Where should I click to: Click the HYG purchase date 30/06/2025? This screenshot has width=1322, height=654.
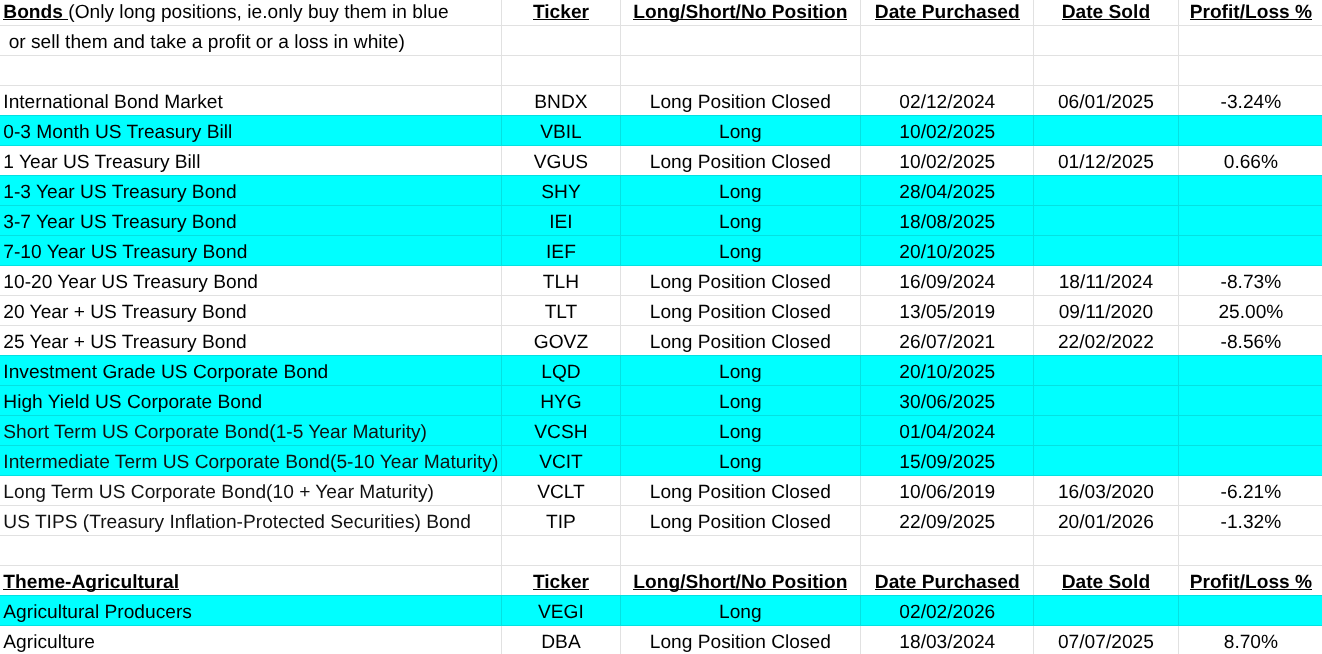[x=946, y=402]
